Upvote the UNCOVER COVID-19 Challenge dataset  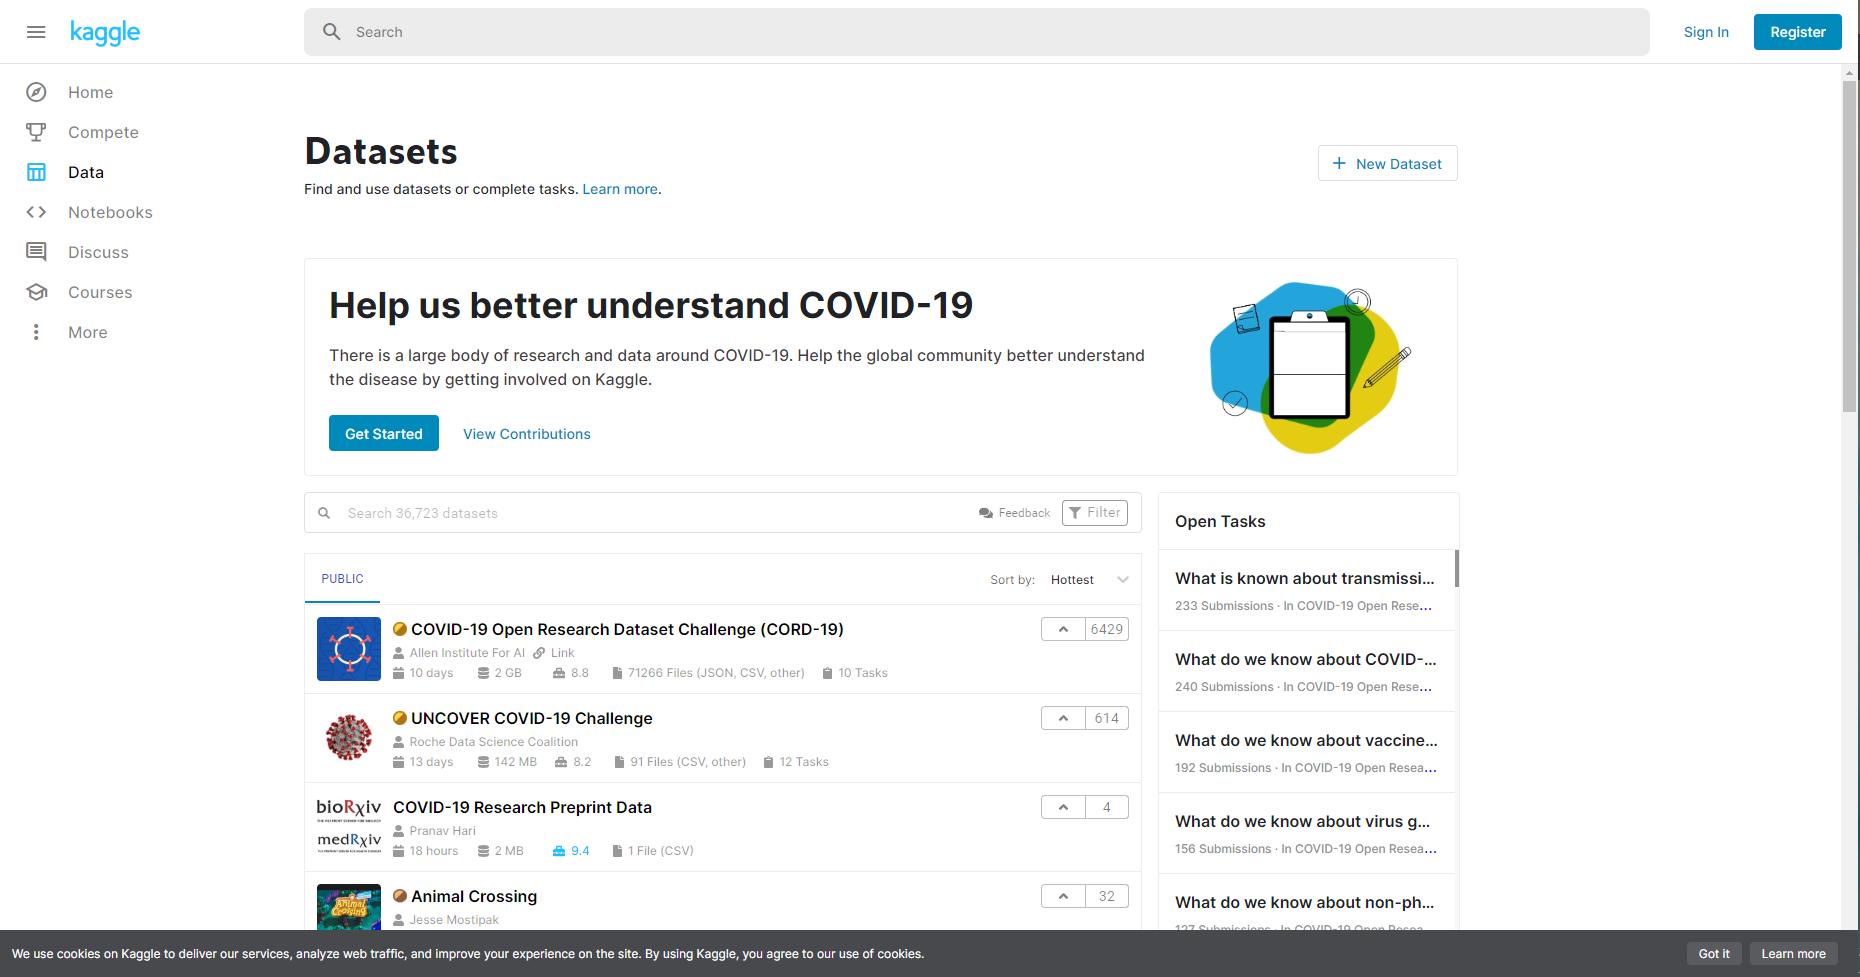tap(1063, 718)
